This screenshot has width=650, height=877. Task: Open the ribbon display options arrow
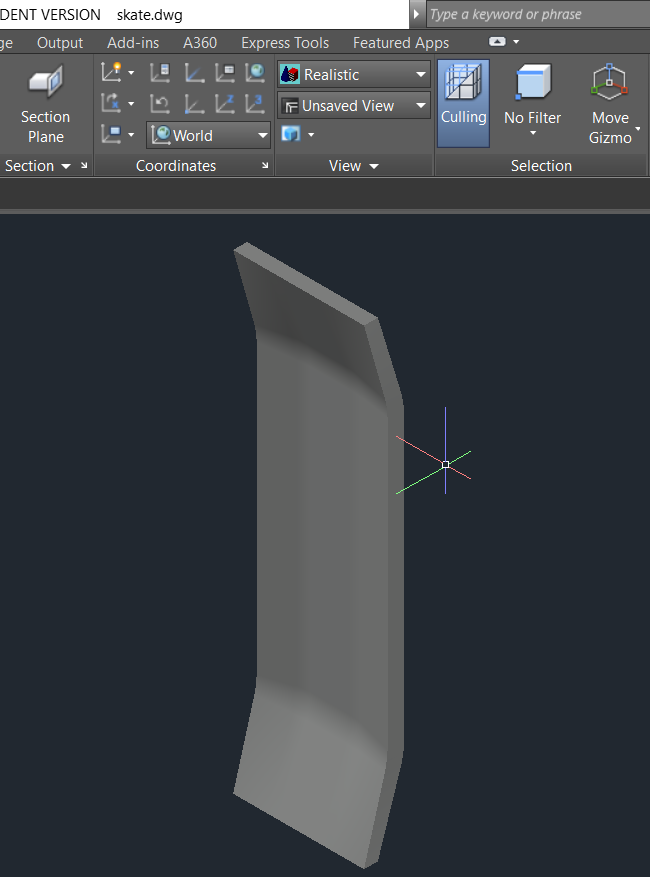coord(516,41)
